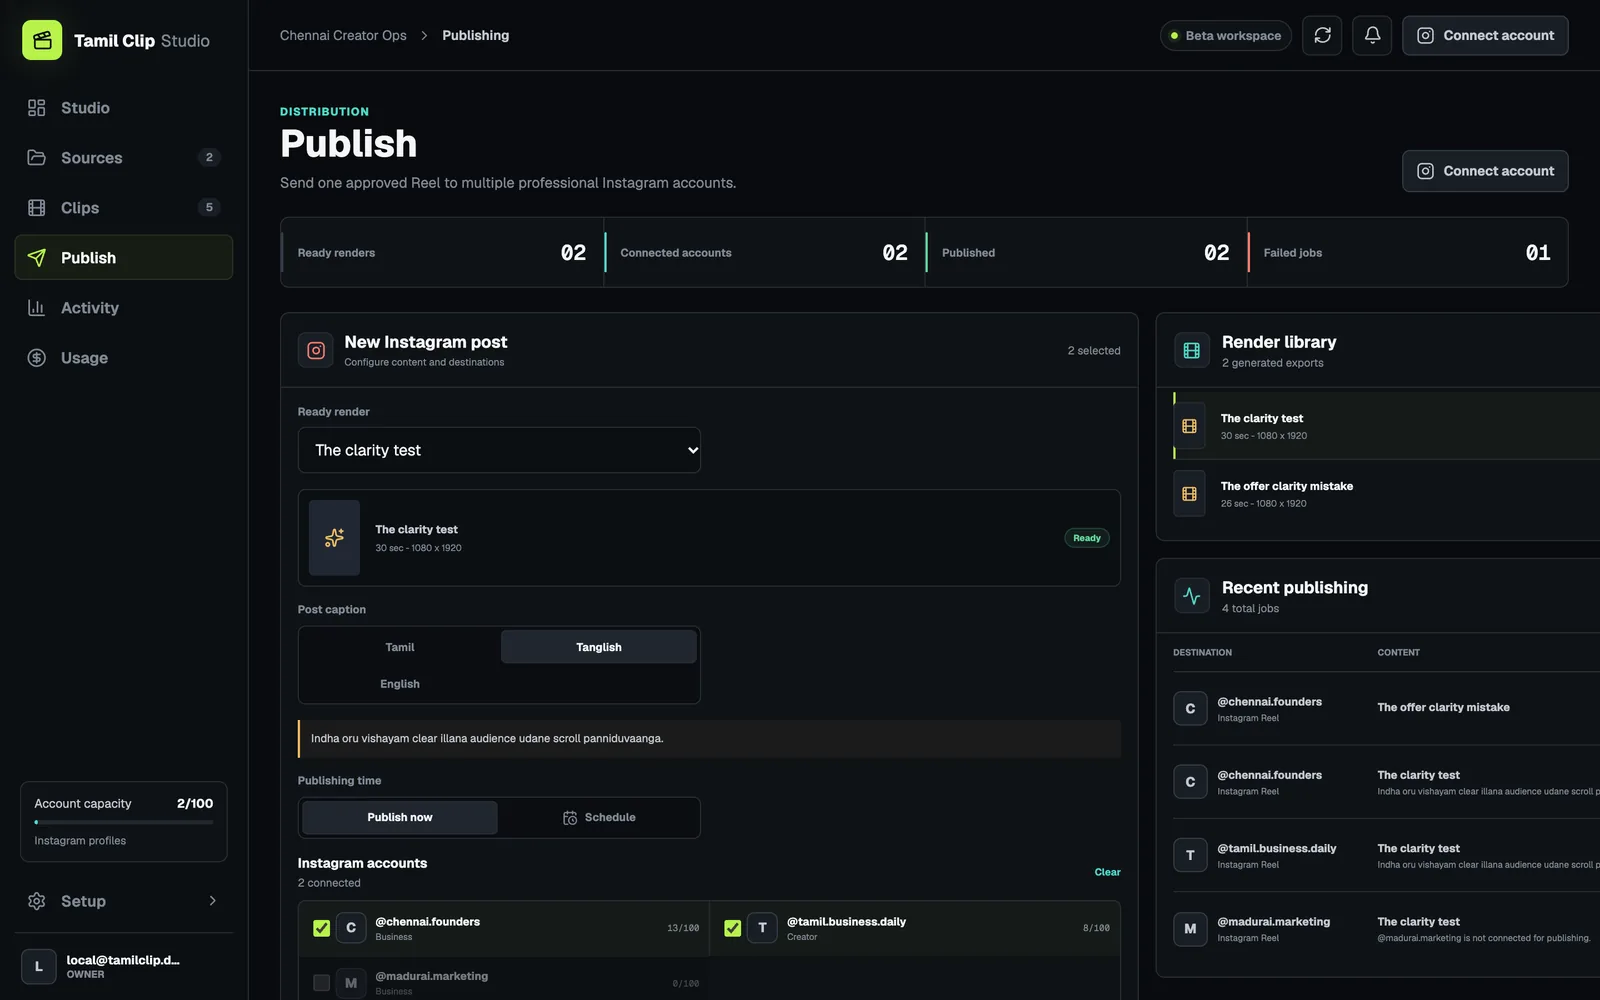Click the pulse icon beside Recent publishing

1191,596
